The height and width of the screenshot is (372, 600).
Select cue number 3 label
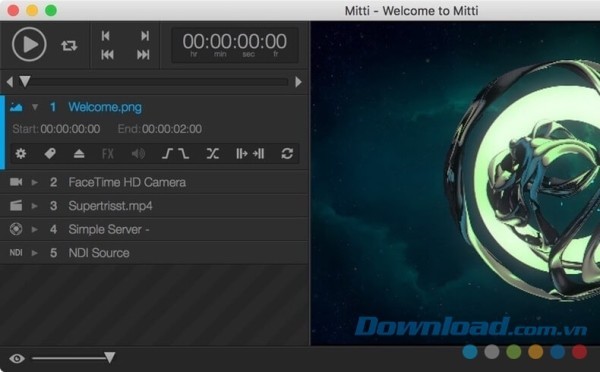tap(54, 206)
